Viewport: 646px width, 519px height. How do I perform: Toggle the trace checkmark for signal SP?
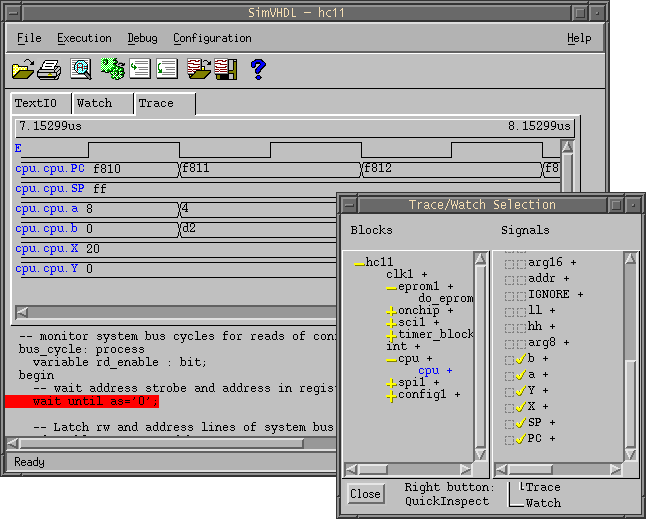click(519, 423)
